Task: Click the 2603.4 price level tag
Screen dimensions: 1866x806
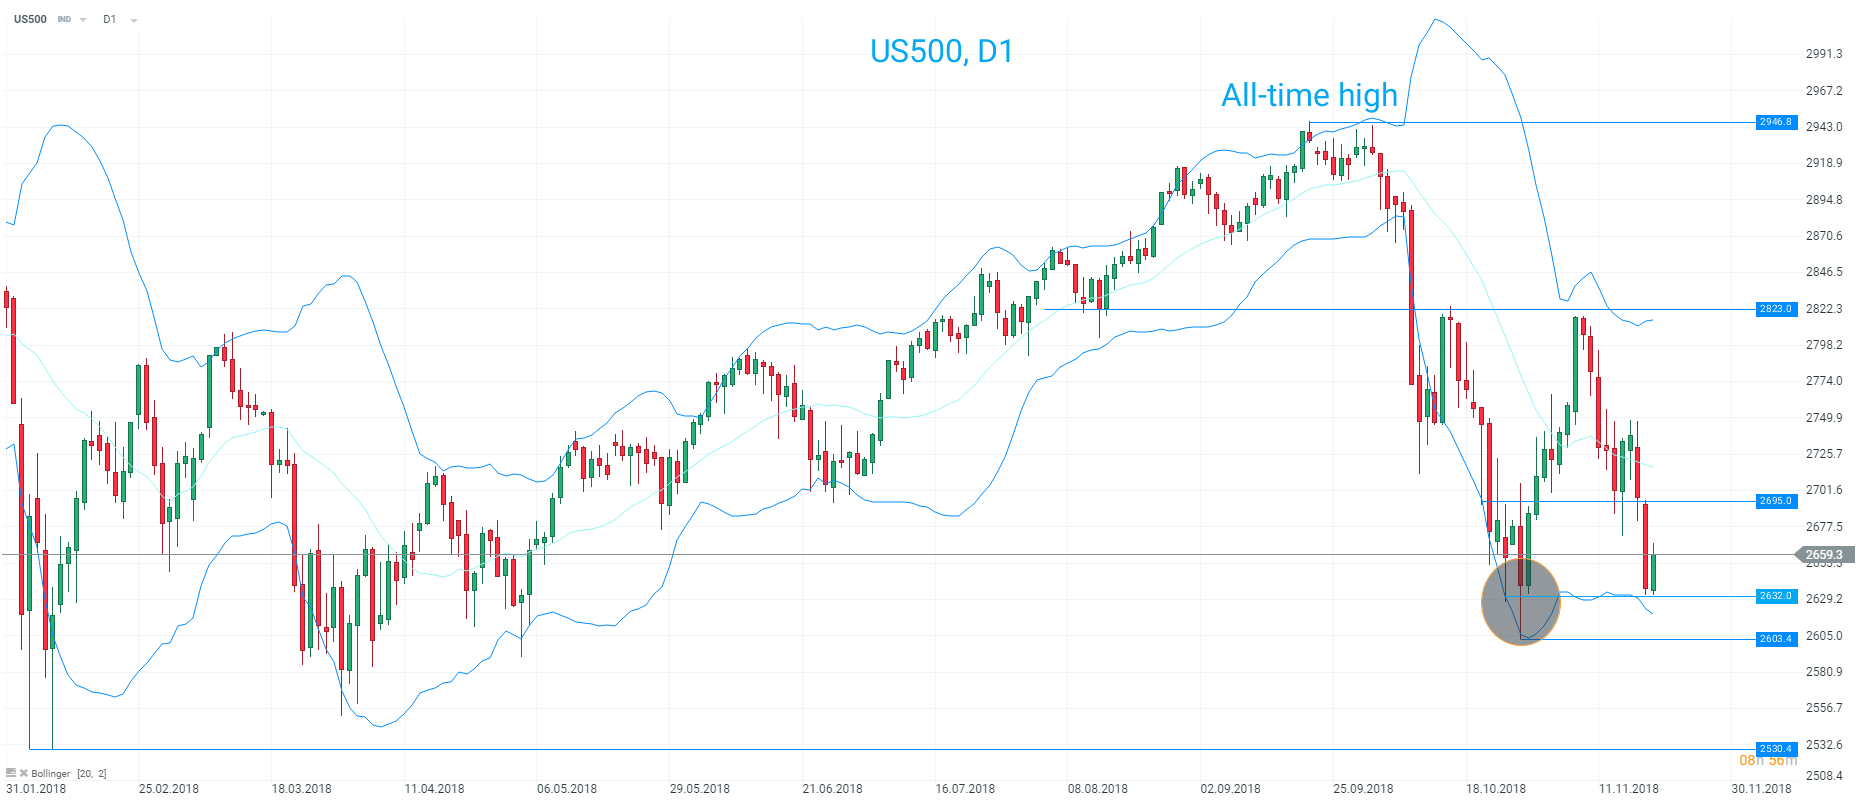Action: [1776, 638]
